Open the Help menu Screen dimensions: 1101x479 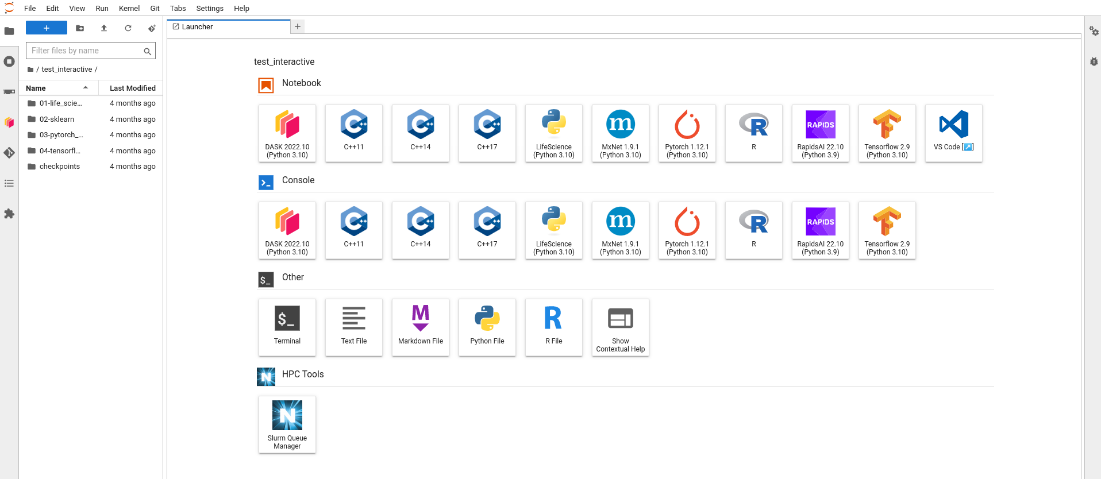[x=242, y=8]
